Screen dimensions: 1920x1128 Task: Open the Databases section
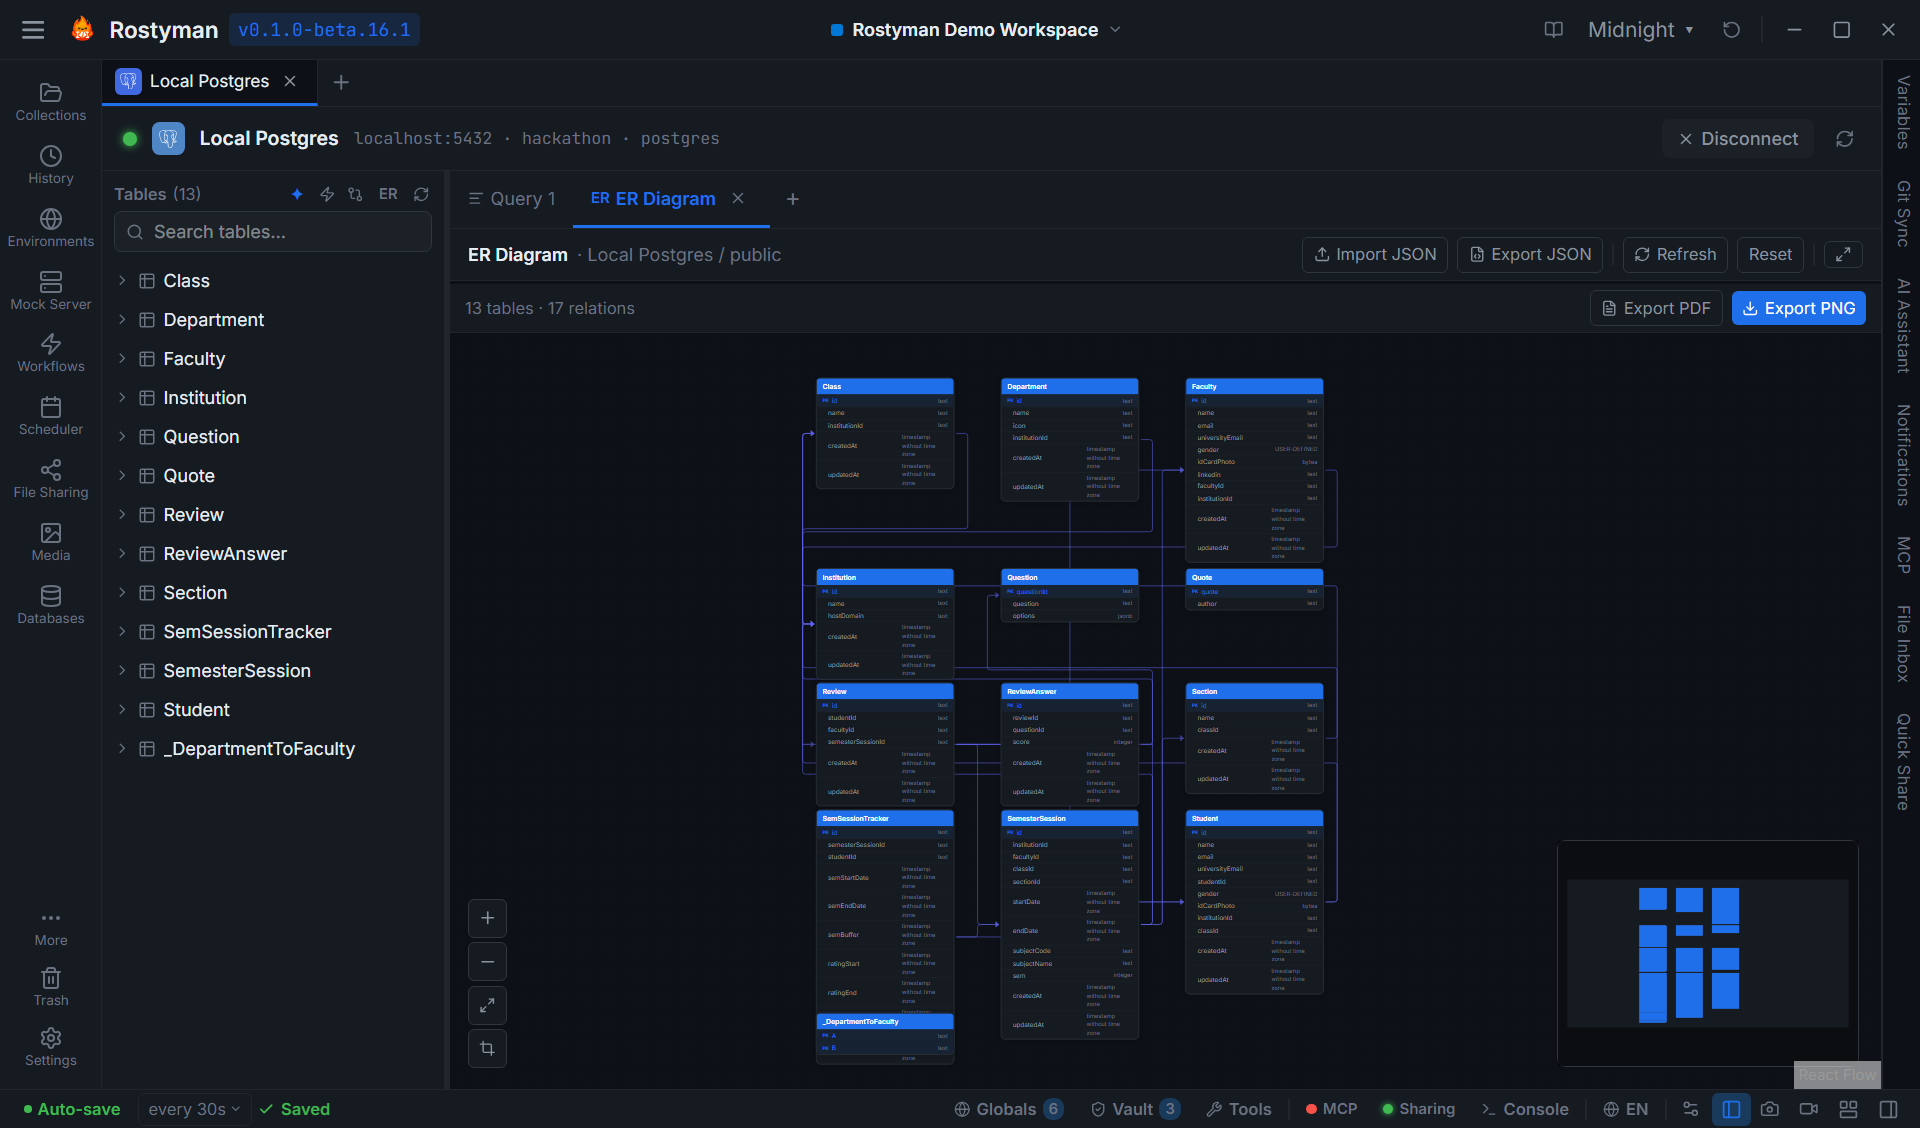51,605
